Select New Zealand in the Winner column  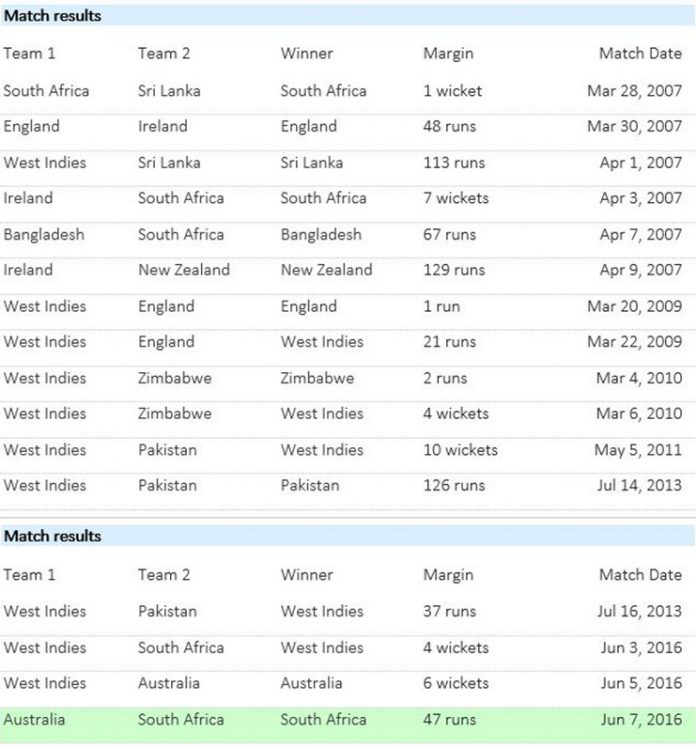[x=326, y=270]
